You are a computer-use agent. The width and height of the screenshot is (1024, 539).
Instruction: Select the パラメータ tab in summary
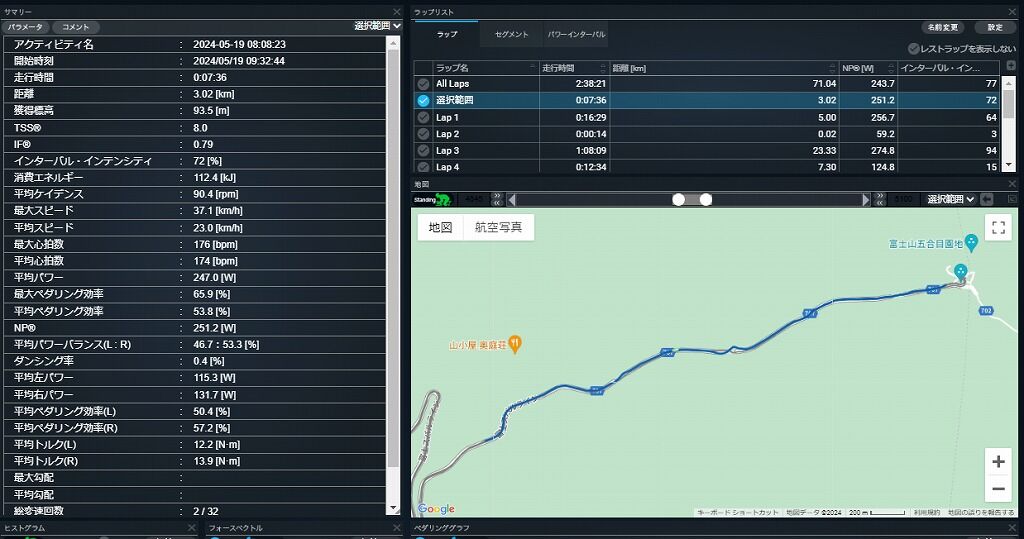[x=25, y=27]
